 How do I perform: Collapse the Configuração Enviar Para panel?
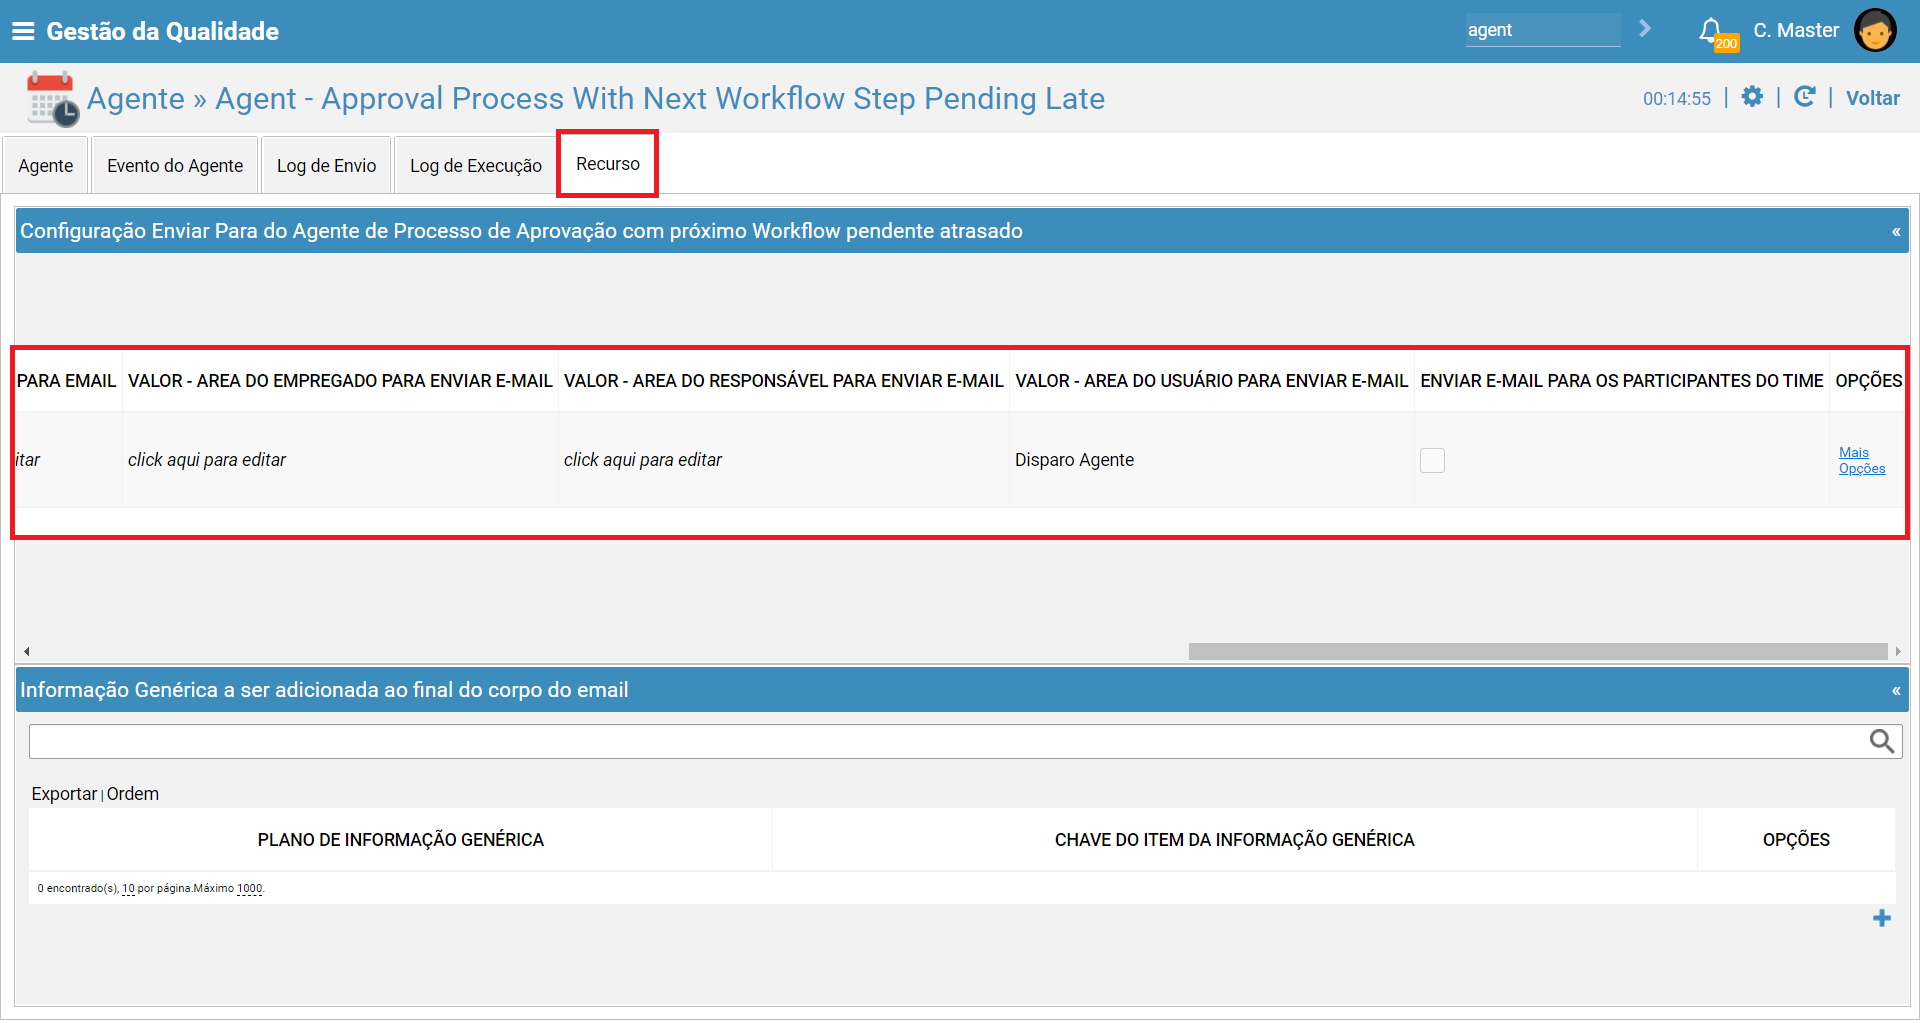(x=1895, y=232)
